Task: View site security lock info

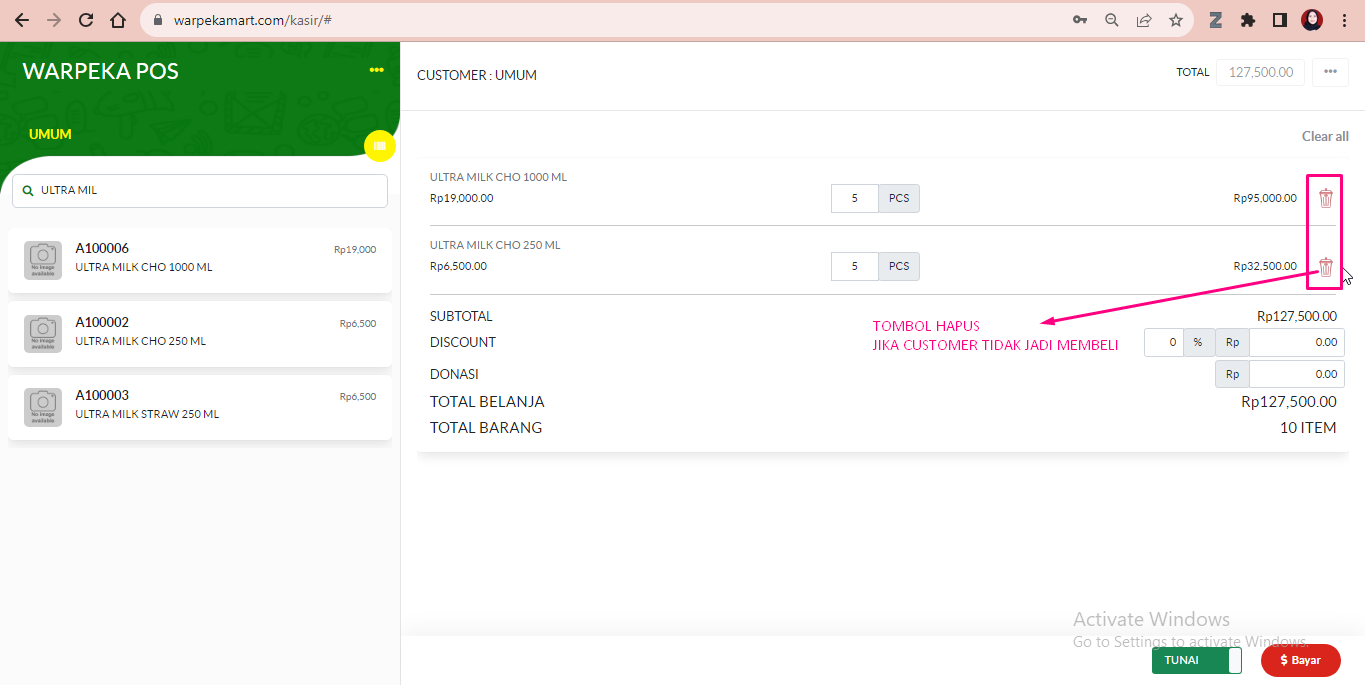Action: click(x=158, y=20)
